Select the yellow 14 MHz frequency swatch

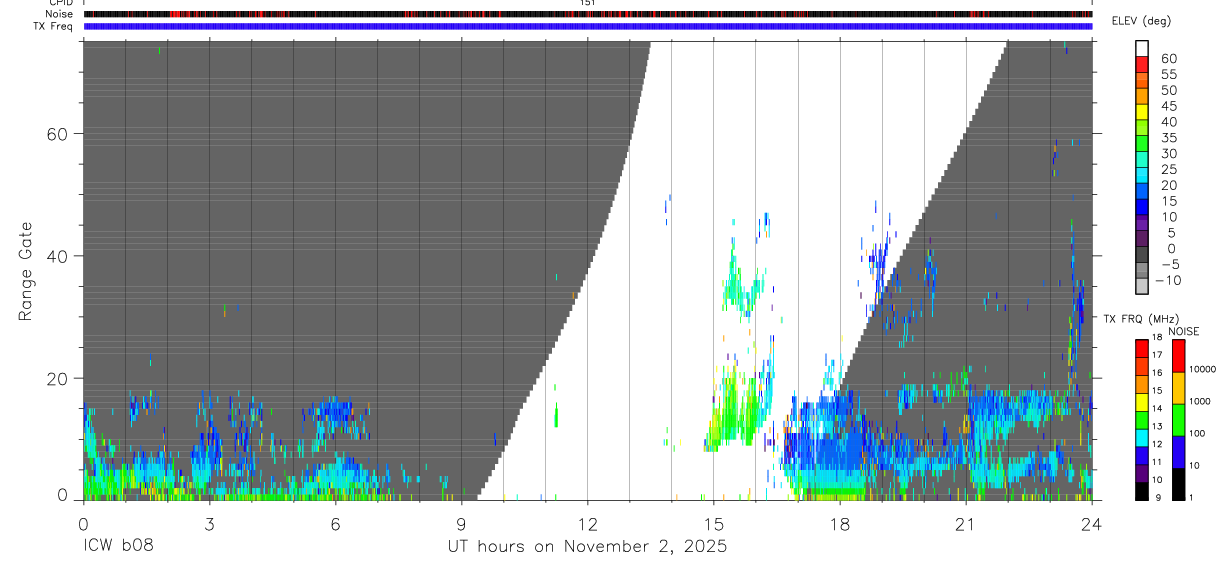click(x=1142, y=401)
